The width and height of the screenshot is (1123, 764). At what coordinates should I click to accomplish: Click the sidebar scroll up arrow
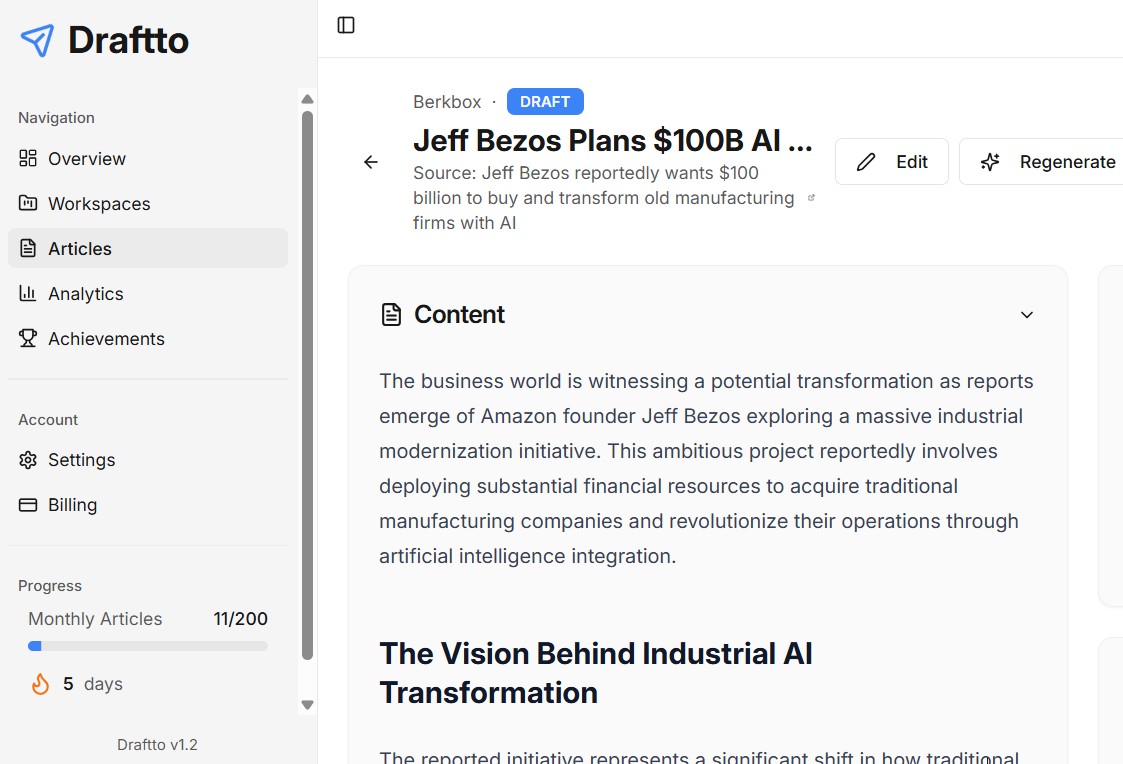[307, 99]
